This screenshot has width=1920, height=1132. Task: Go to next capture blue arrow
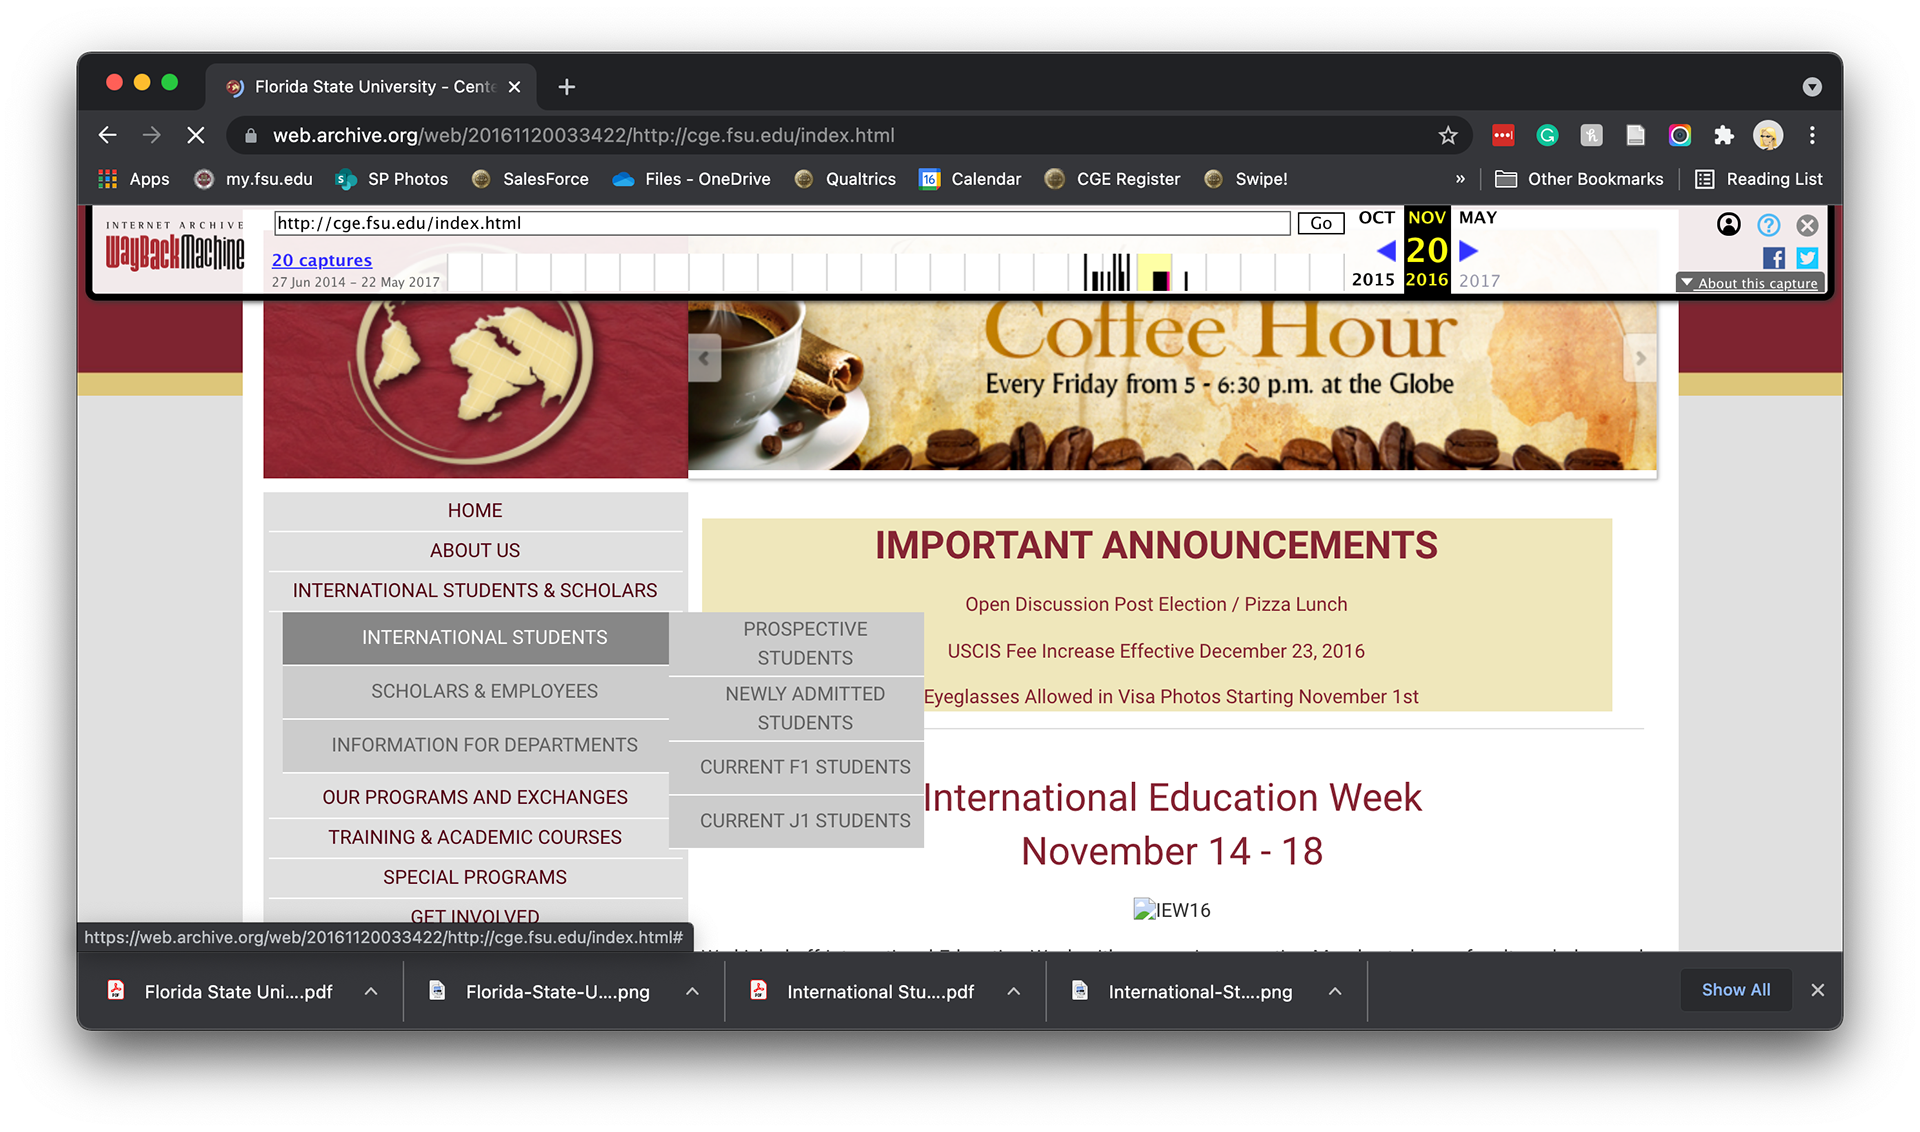point(1468,250)
